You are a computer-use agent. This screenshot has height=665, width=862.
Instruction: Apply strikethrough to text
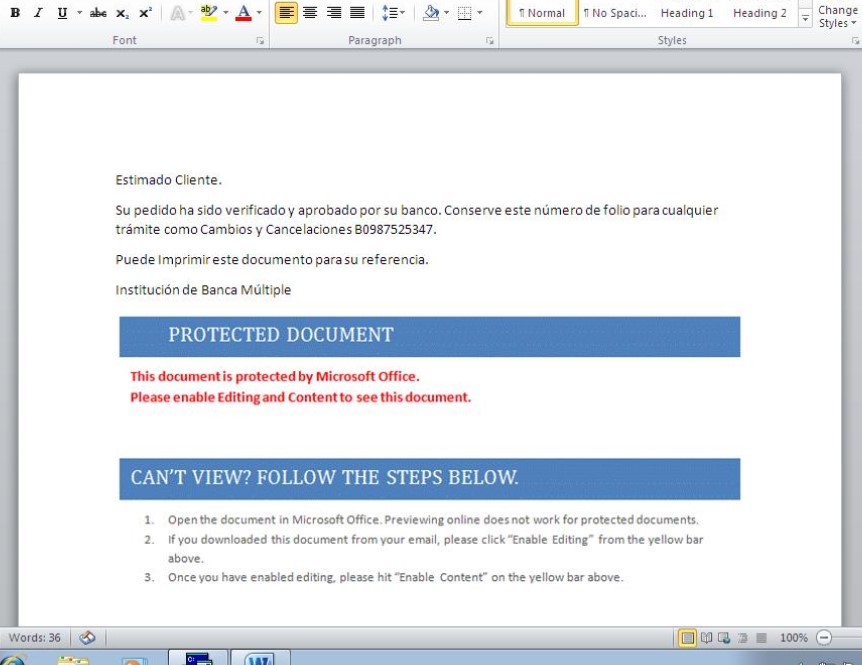(x=98, y=13)
